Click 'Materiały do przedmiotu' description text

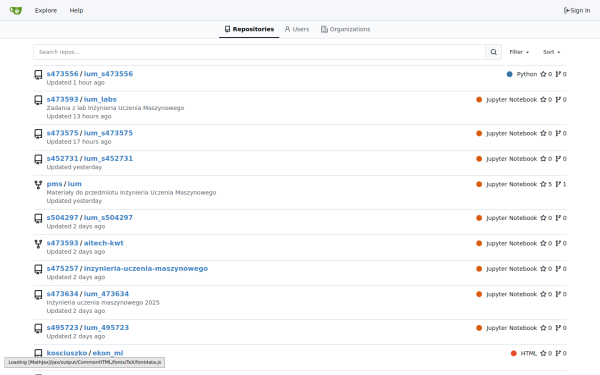click(x=131, y=192)
